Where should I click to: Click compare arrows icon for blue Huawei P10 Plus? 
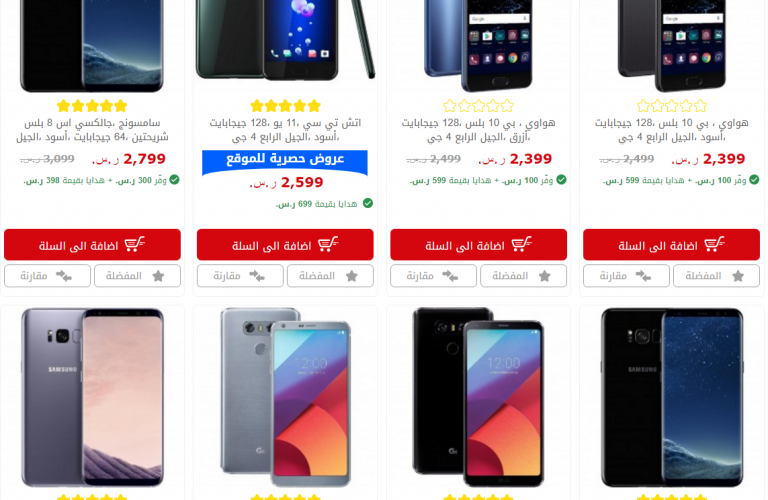450,276
